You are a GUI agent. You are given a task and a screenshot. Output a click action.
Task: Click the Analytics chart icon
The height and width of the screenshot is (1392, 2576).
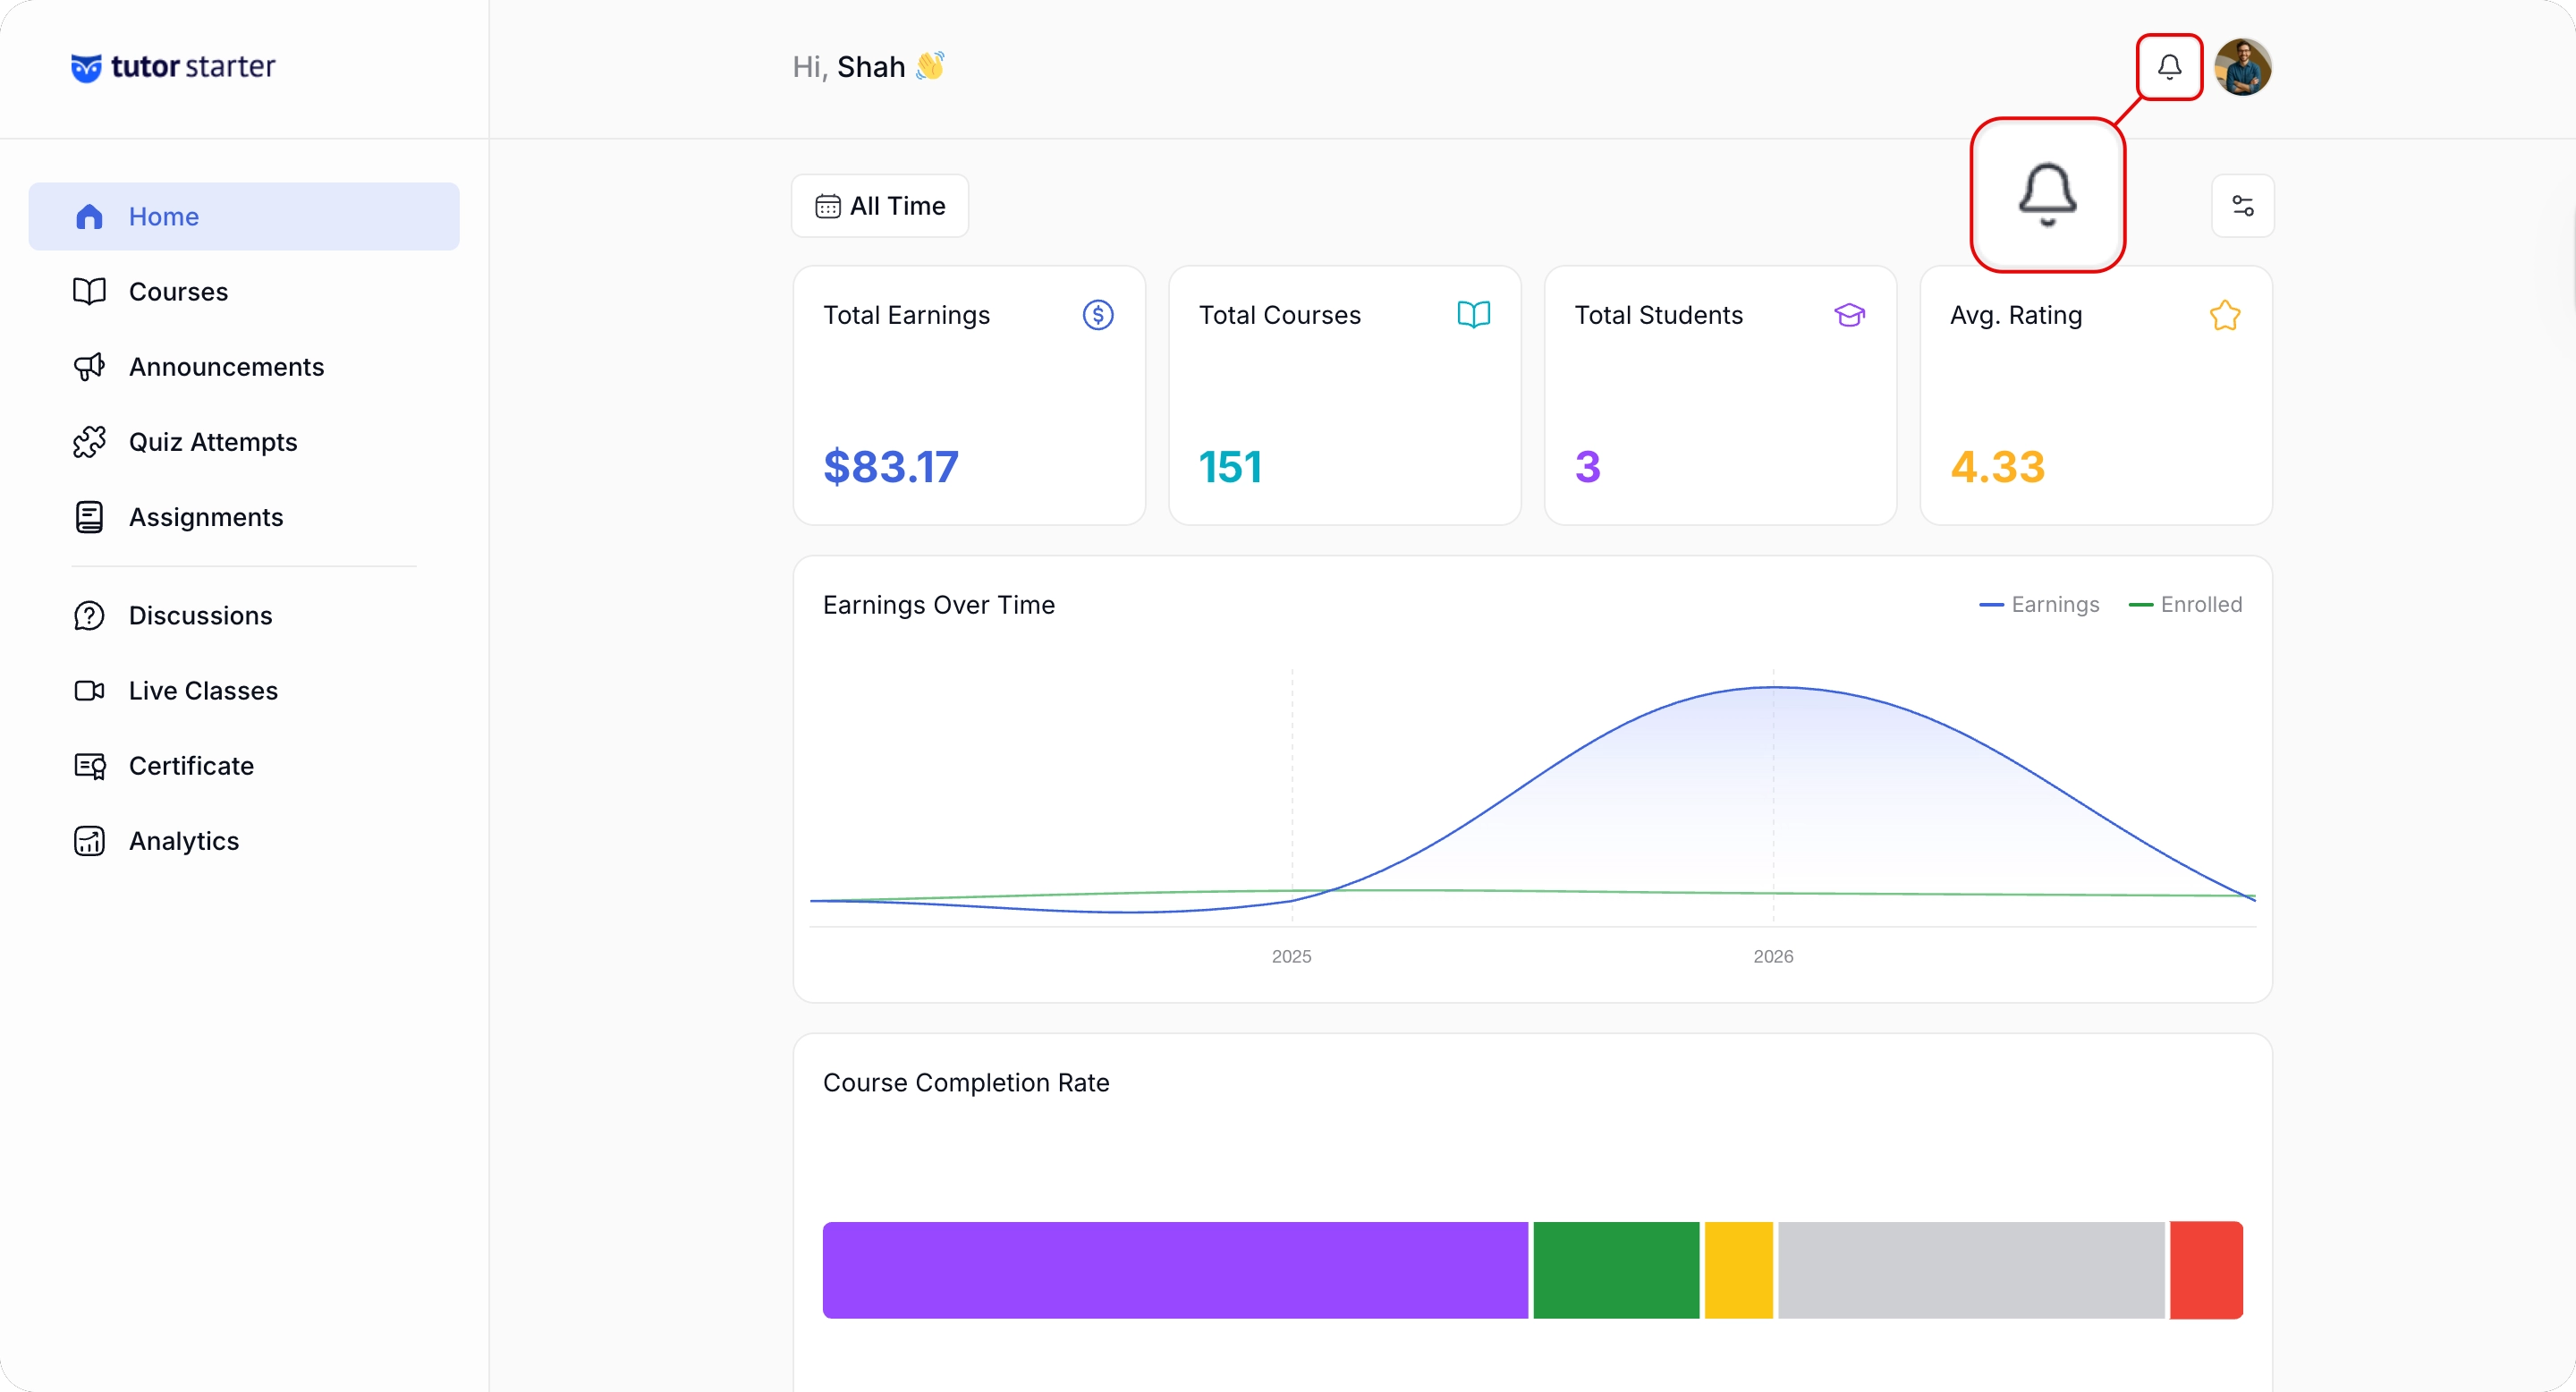(x=89, y=841)
